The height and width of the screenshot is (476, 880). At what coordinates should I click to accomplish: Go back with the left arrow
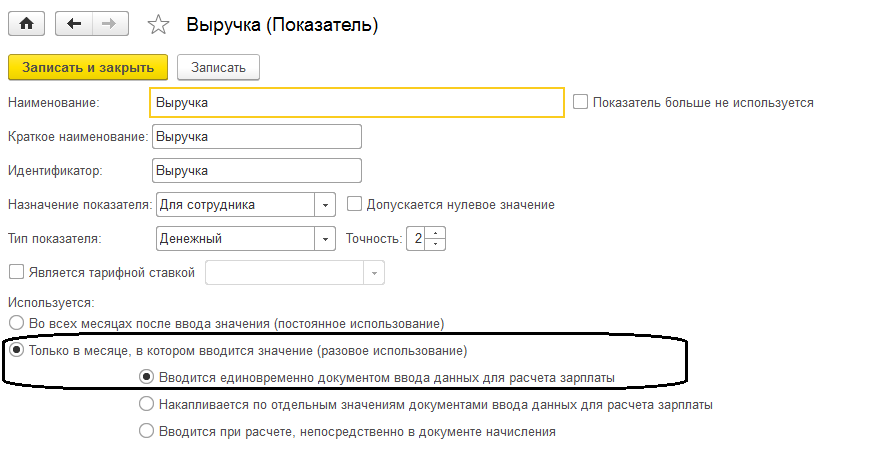pos(75,24)
